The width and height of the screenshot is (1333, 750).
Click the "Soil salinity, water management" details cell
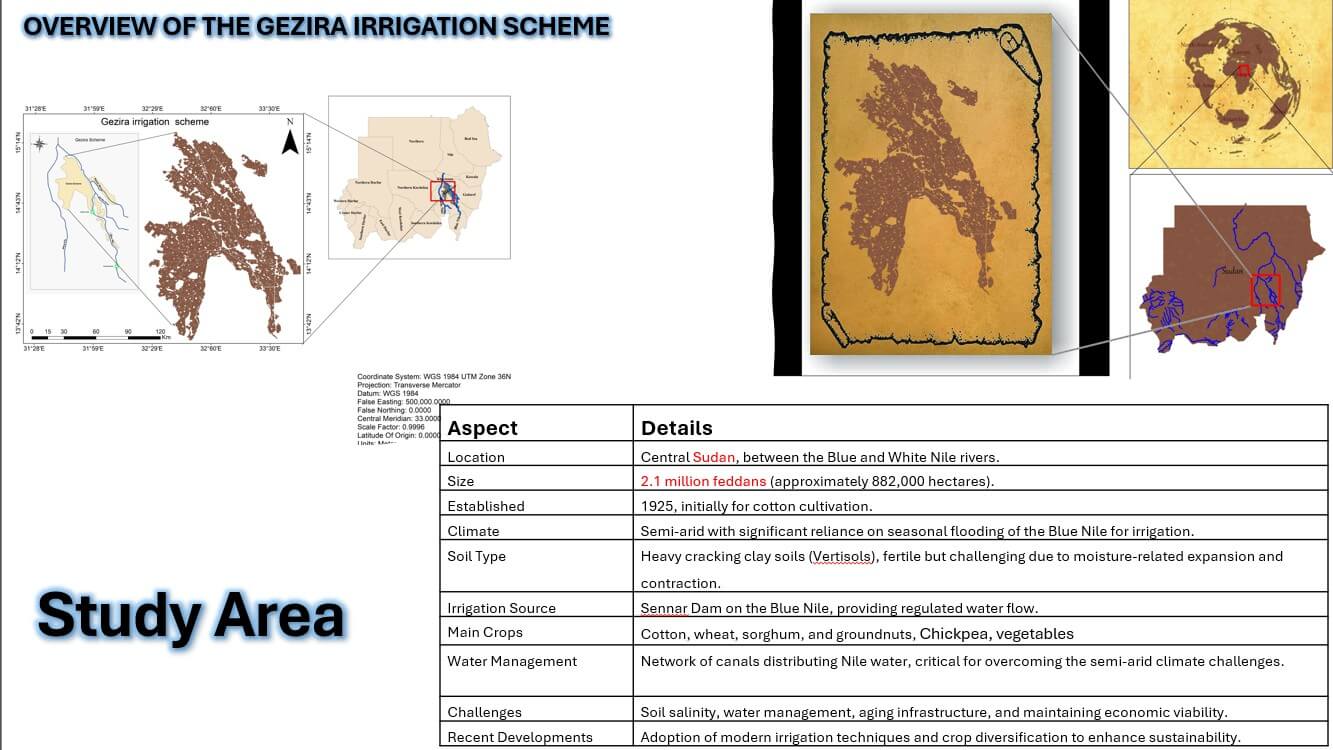point(981,709)
